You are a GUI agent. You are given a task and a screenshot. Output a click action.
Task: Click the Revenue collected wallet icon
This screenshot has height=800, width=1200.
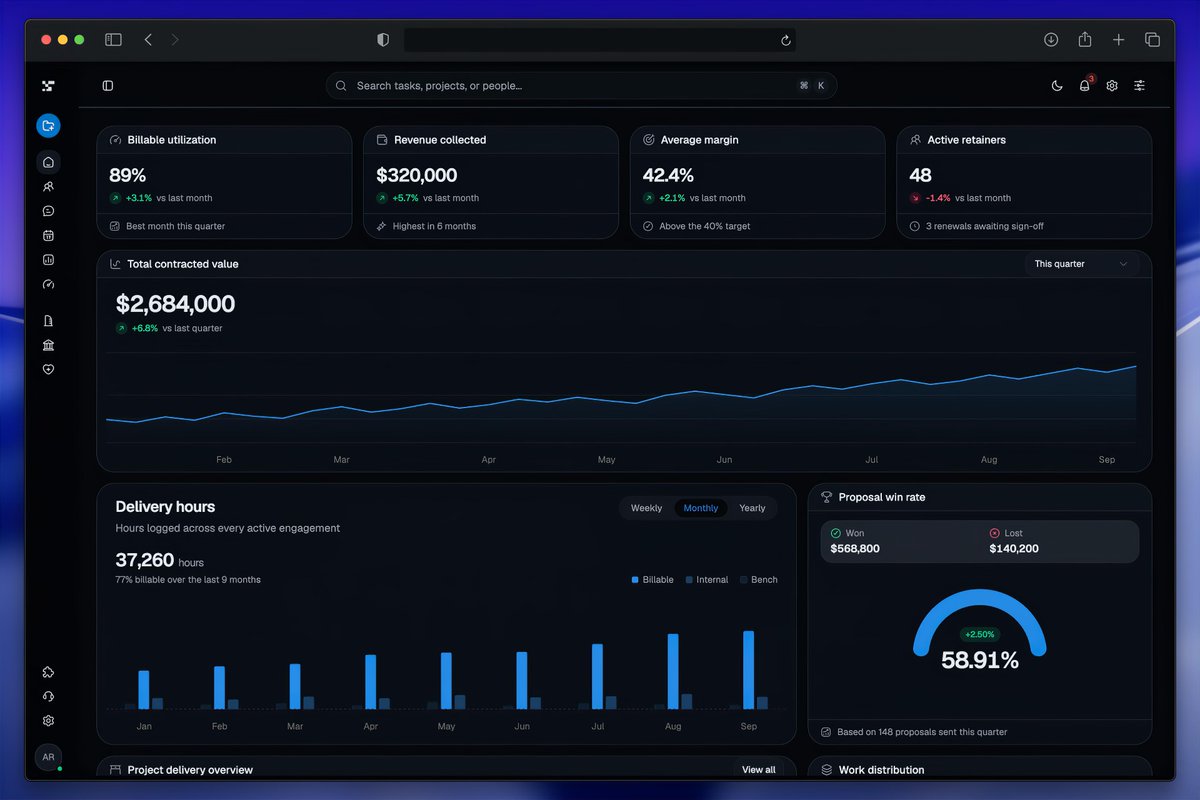(x=382, y=140)
